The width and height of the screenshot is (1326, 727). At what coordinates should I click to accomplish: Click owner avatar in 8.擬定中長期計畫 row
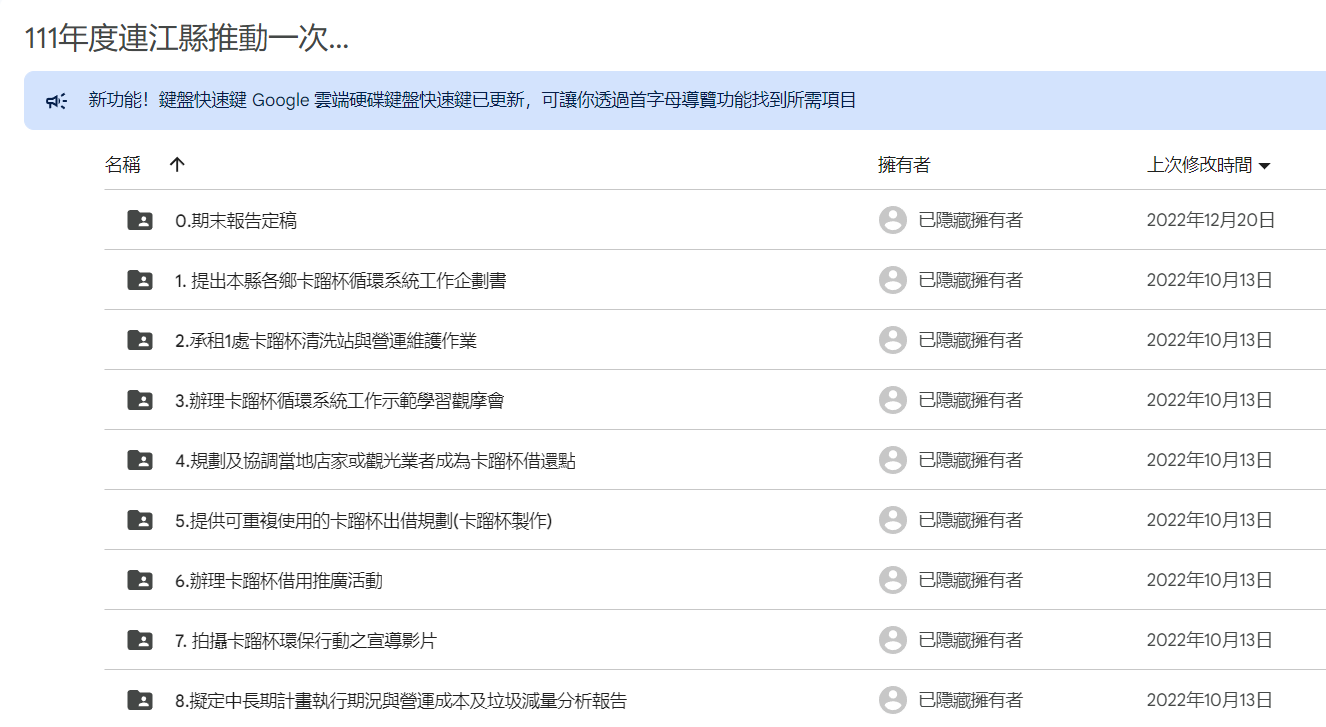(x=893, y=700)
